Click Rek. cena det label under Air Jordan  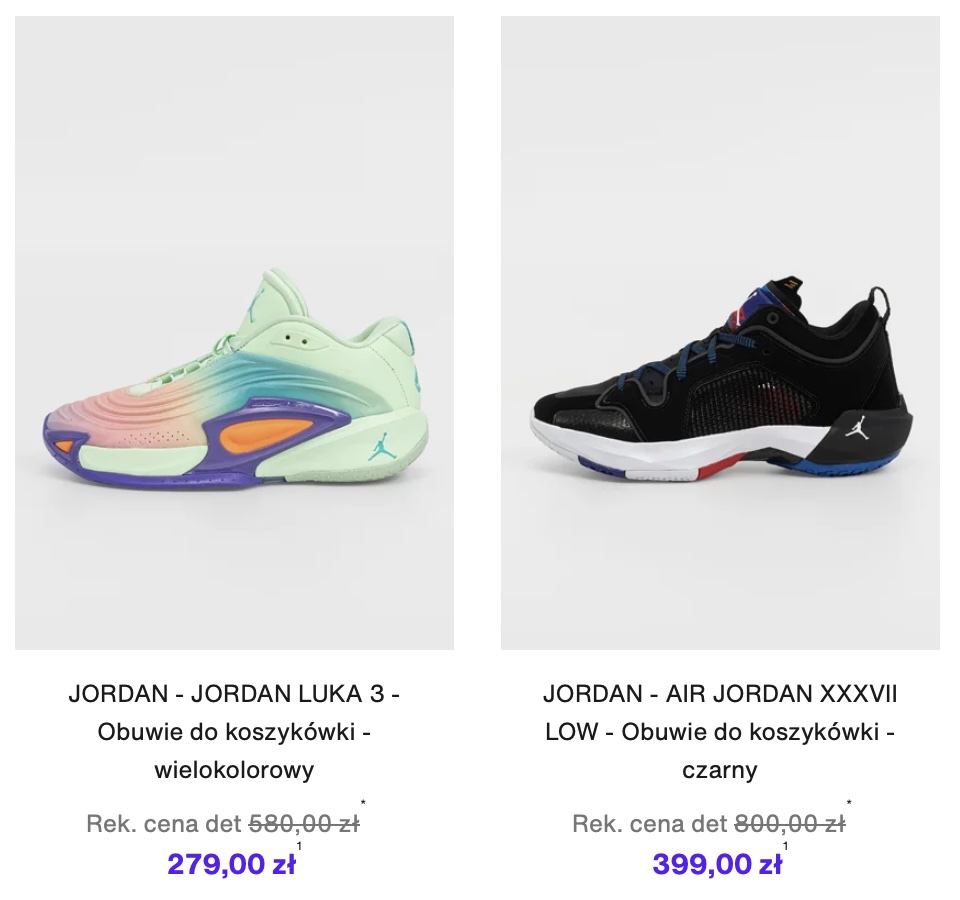(x=651, y=824)
